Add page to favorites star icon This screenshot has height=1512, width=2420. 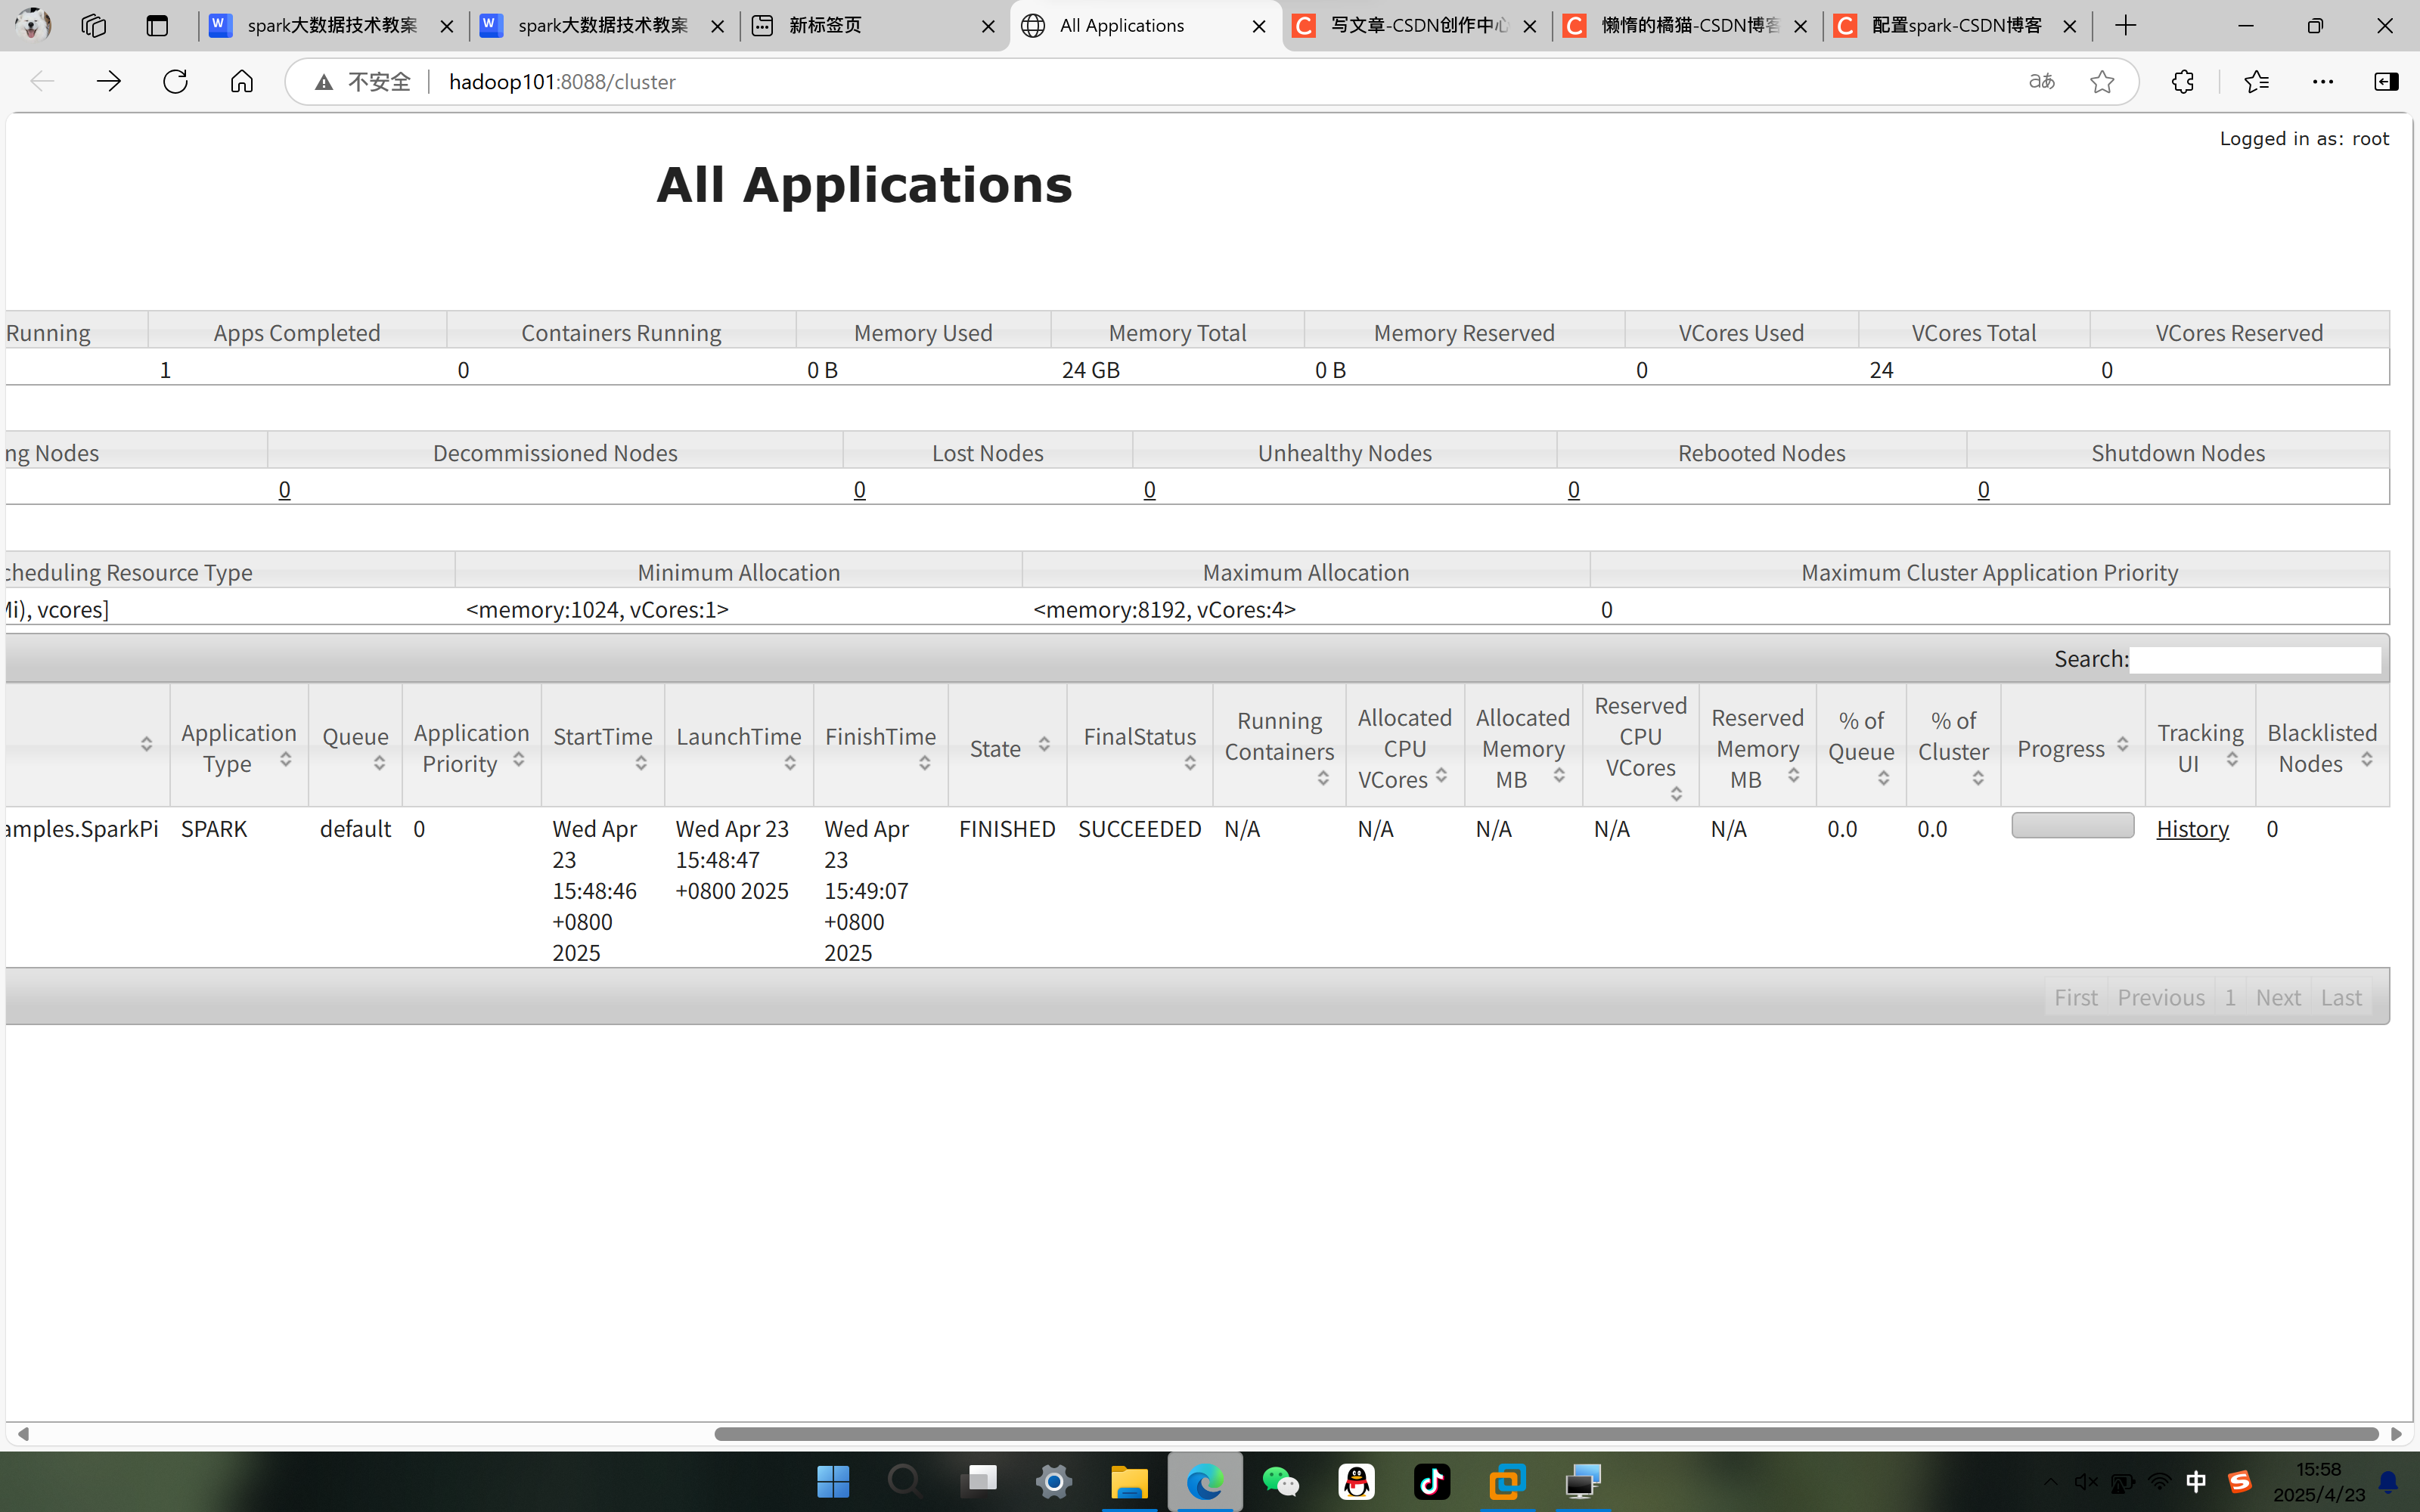2102,82
